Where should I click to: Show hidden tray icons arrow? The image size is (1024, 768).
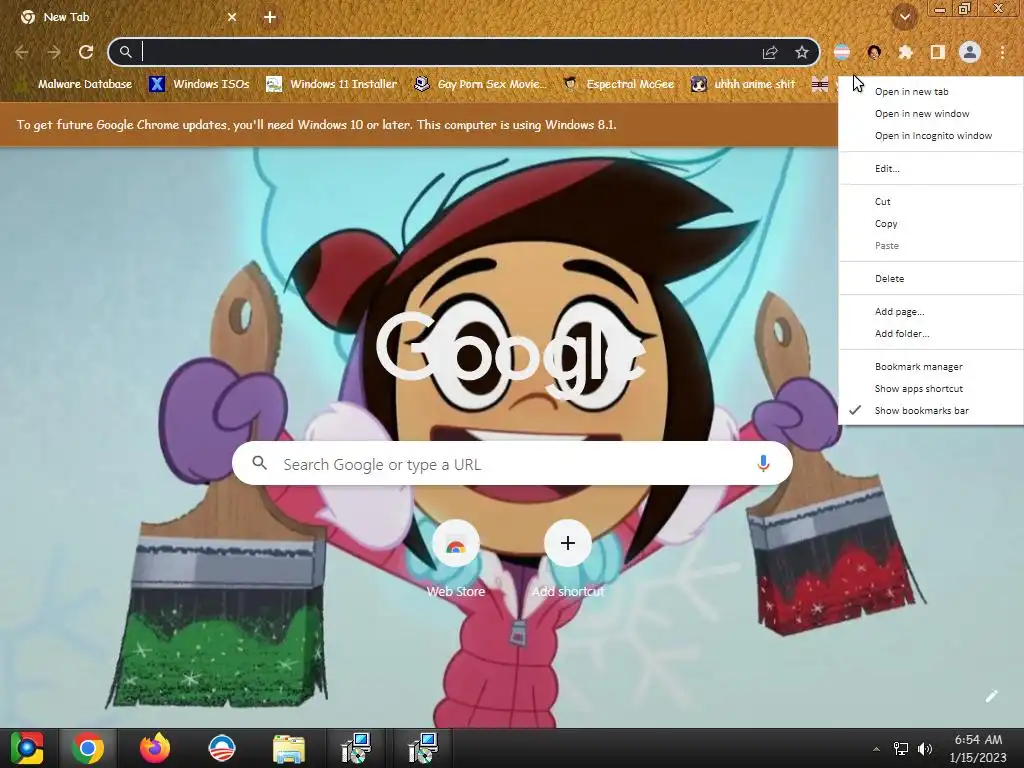click(876, 749)
